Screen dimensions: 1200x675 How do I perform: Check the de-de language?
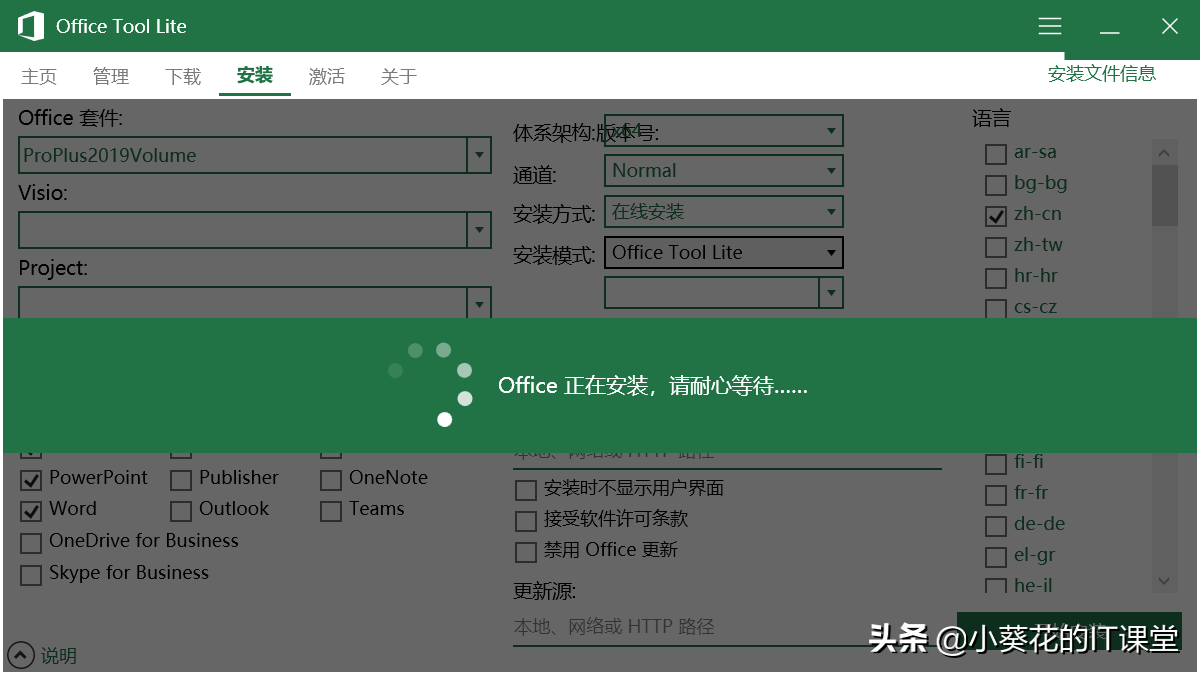pos(996,526)
